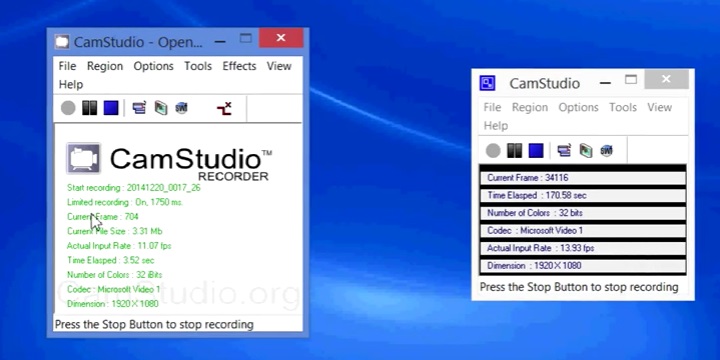The width and height of the screenshot is (720, 360).
Task: Click the screen annotations icon in the left window
Action: (x=161, y=108)
